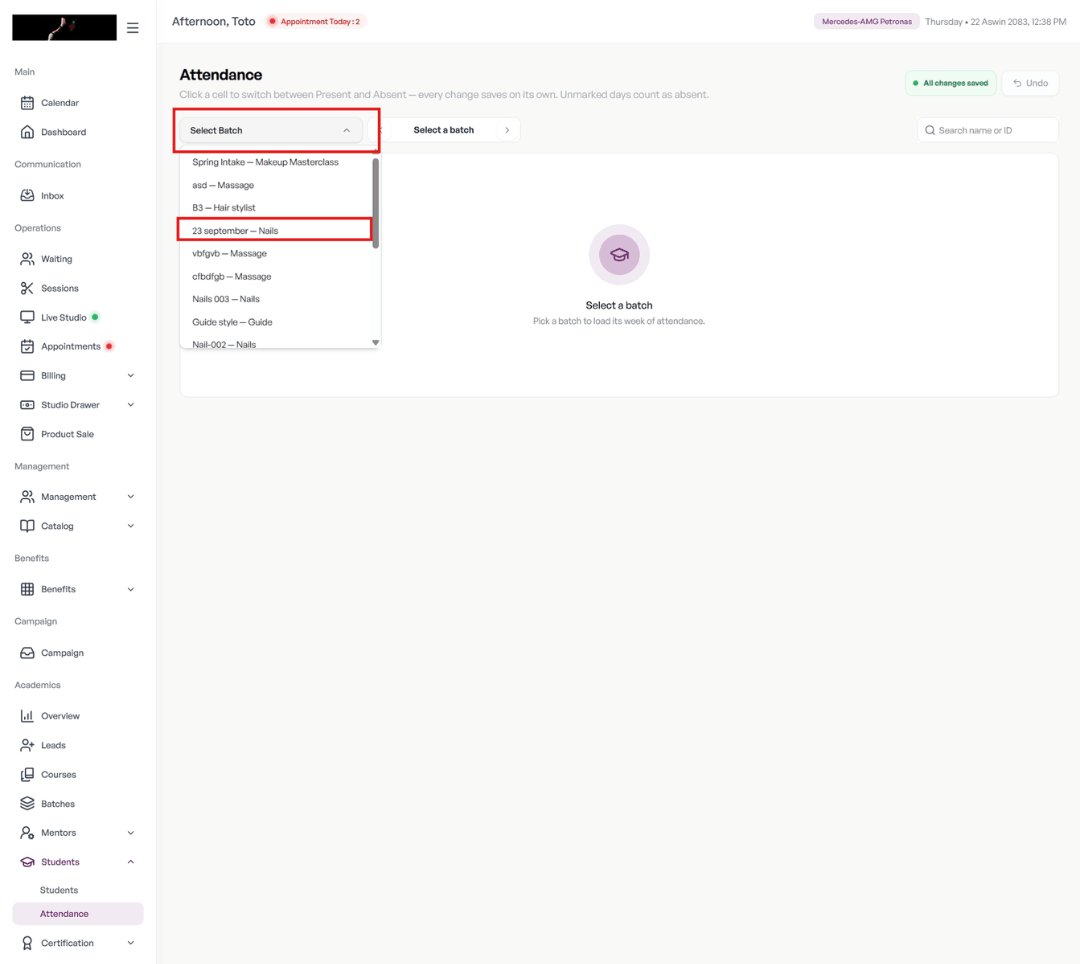This screenshot has height=964, width=1080.
Task: Click the batch list scrollbar down arrow
Action: click(x=375, y=342)
